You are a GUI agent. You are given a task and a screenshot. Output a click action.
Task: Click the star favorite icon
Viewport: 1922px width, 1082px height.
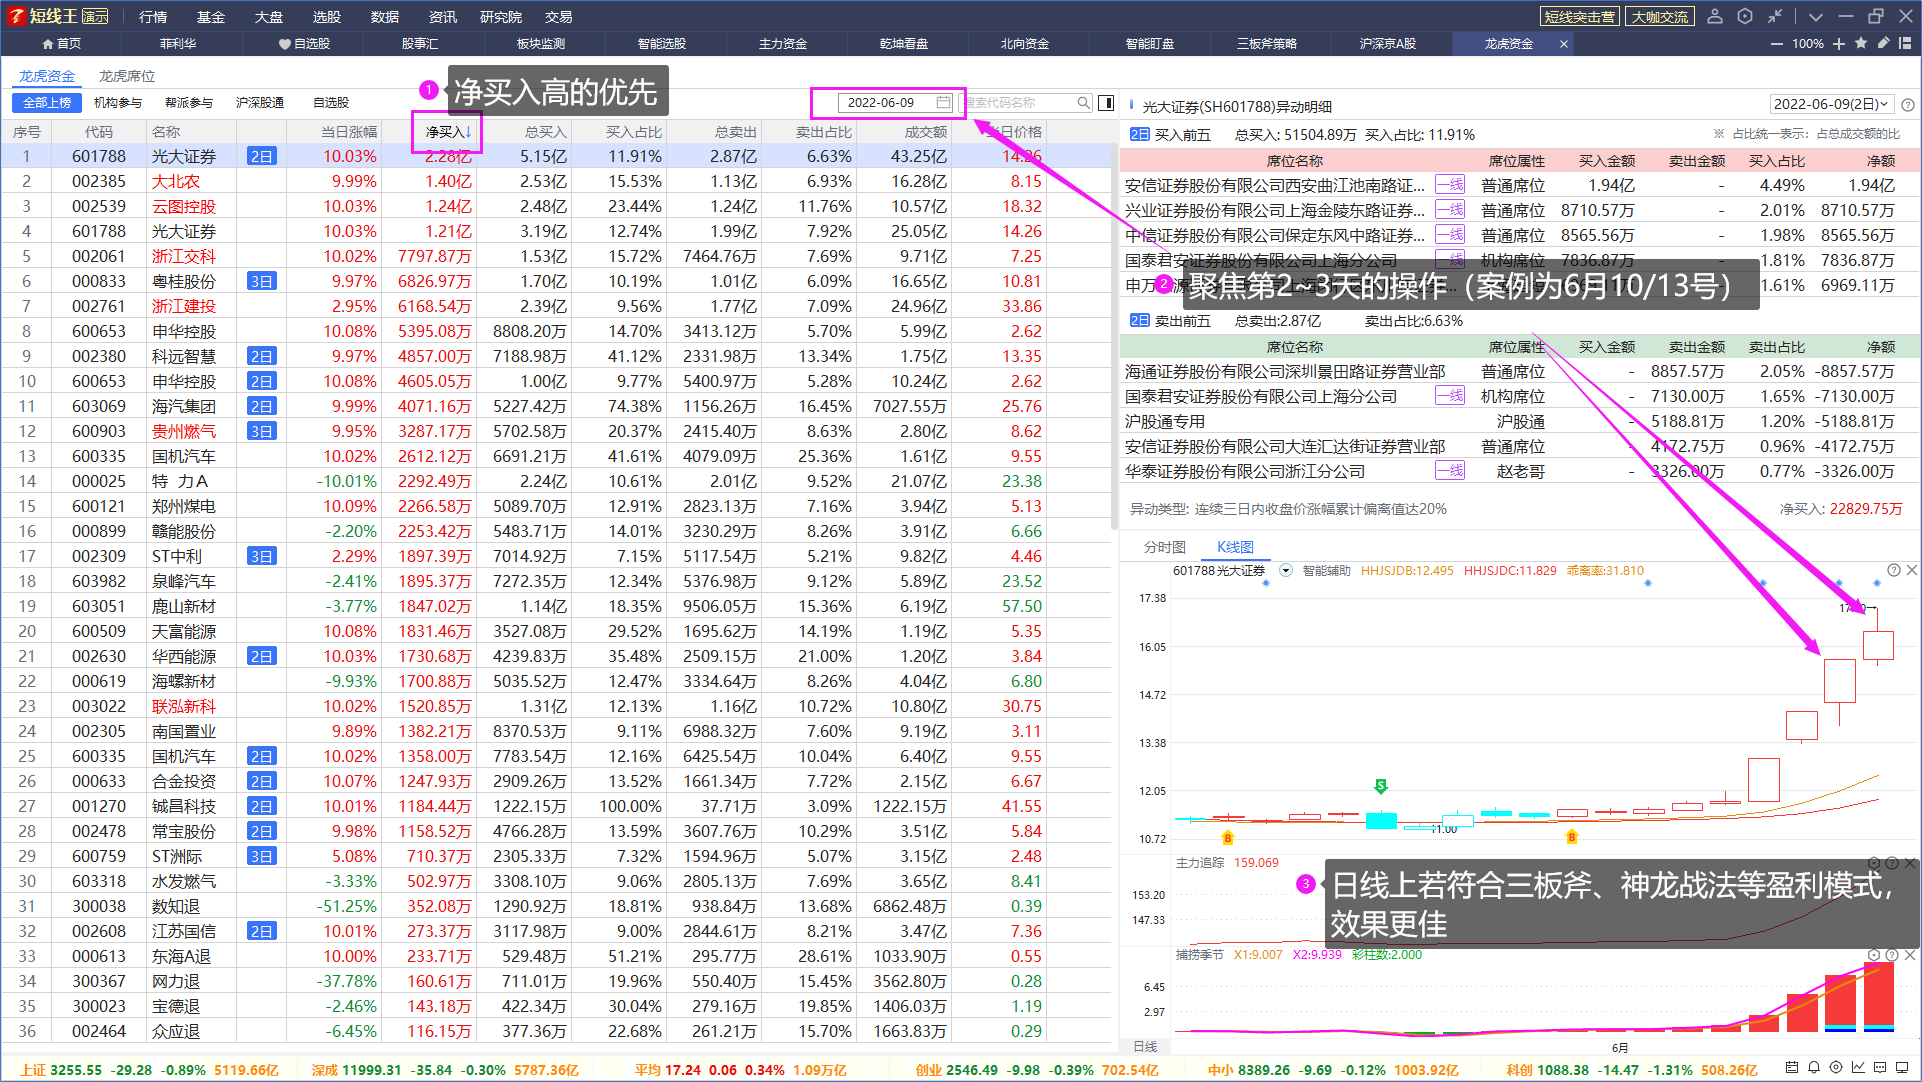[x=1861, y=43]
